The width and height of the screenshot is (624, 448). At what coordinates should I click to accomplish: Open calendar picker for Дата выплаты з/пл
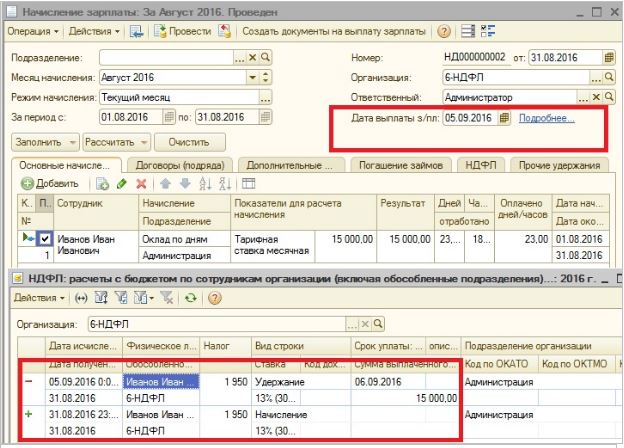505,118
